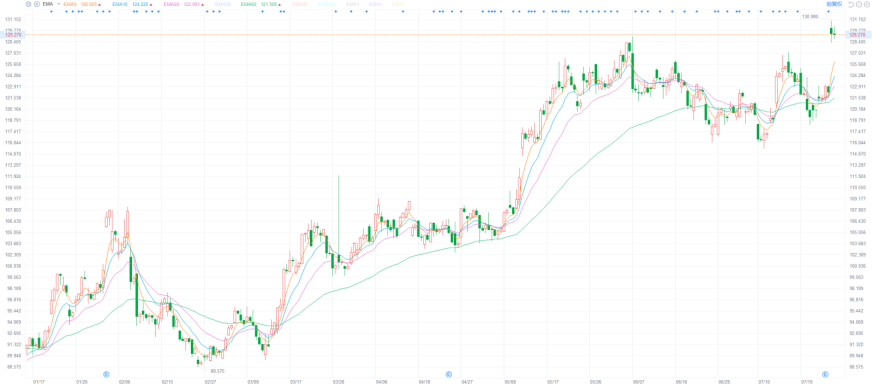
Task: Click the 122.993 EMA20 value
Action: click(192, 4)
